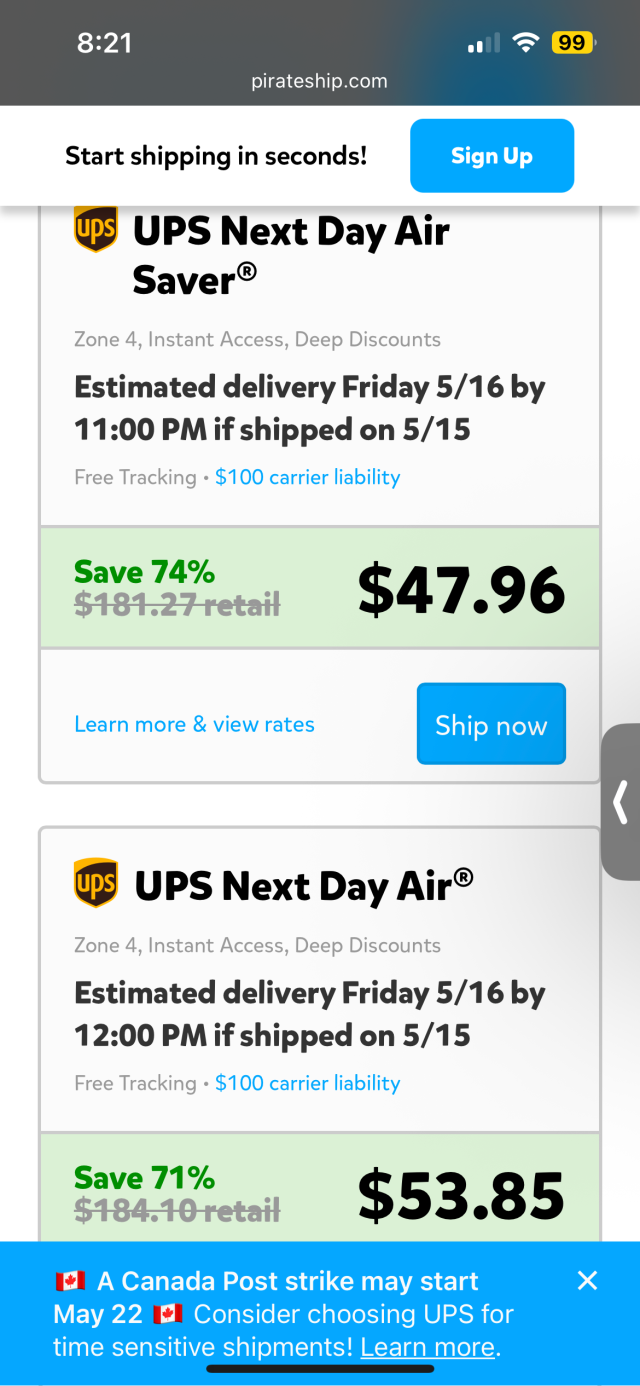Open $100 carrier liability link for Air Saver
The height and width of the screenshot is (1386, 640).
(x=307, y=477)
